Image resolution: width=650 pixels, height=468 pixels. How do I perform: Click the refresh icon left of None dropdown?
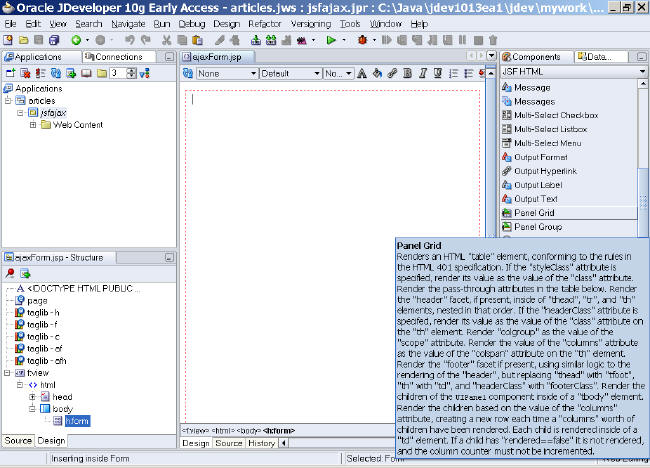coord(188,73)
